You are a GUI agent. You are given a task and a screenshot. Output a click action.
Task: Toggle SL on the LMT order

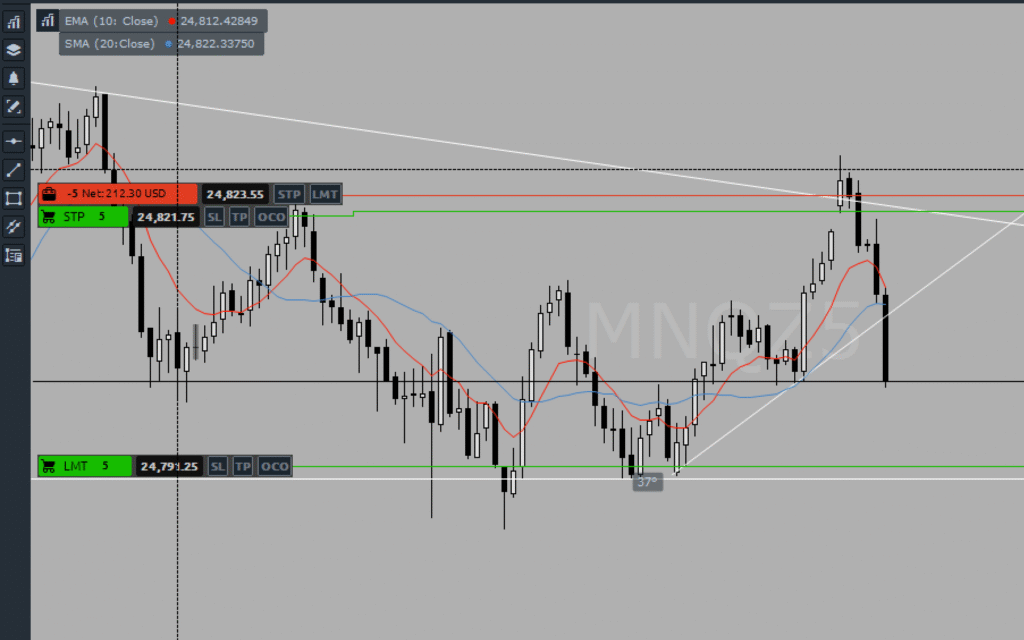pyautogui.click(x=218, y=466)
